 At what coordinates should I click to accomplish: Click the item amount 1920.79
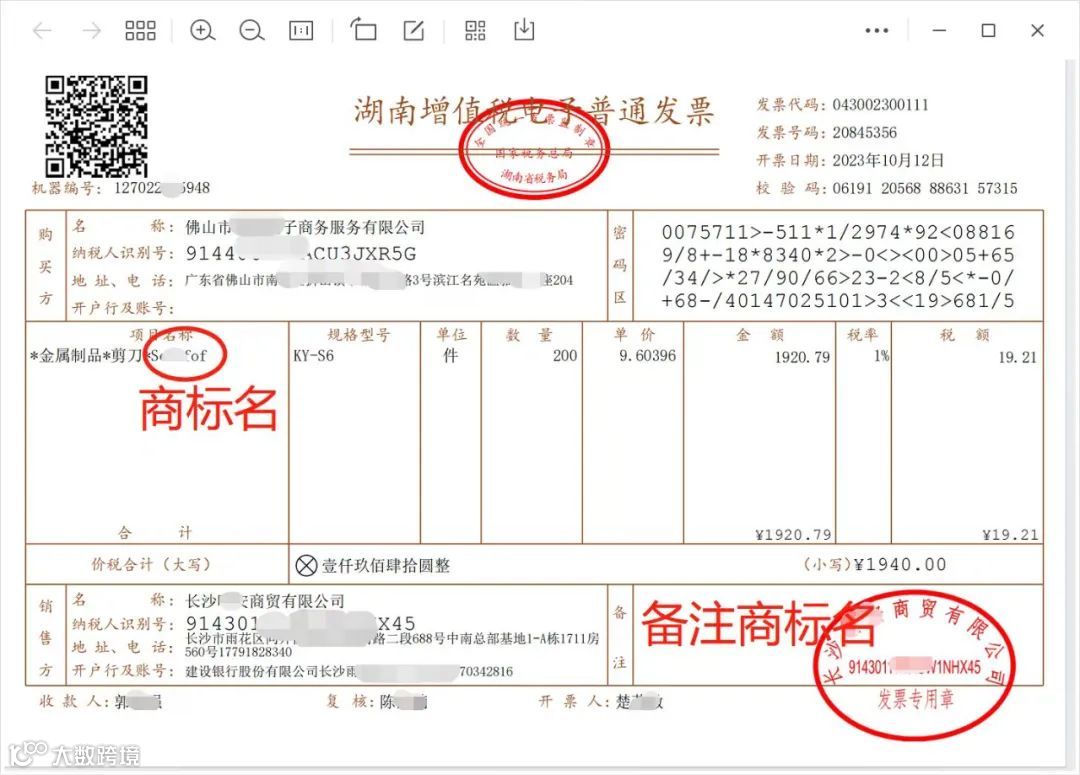802,357
